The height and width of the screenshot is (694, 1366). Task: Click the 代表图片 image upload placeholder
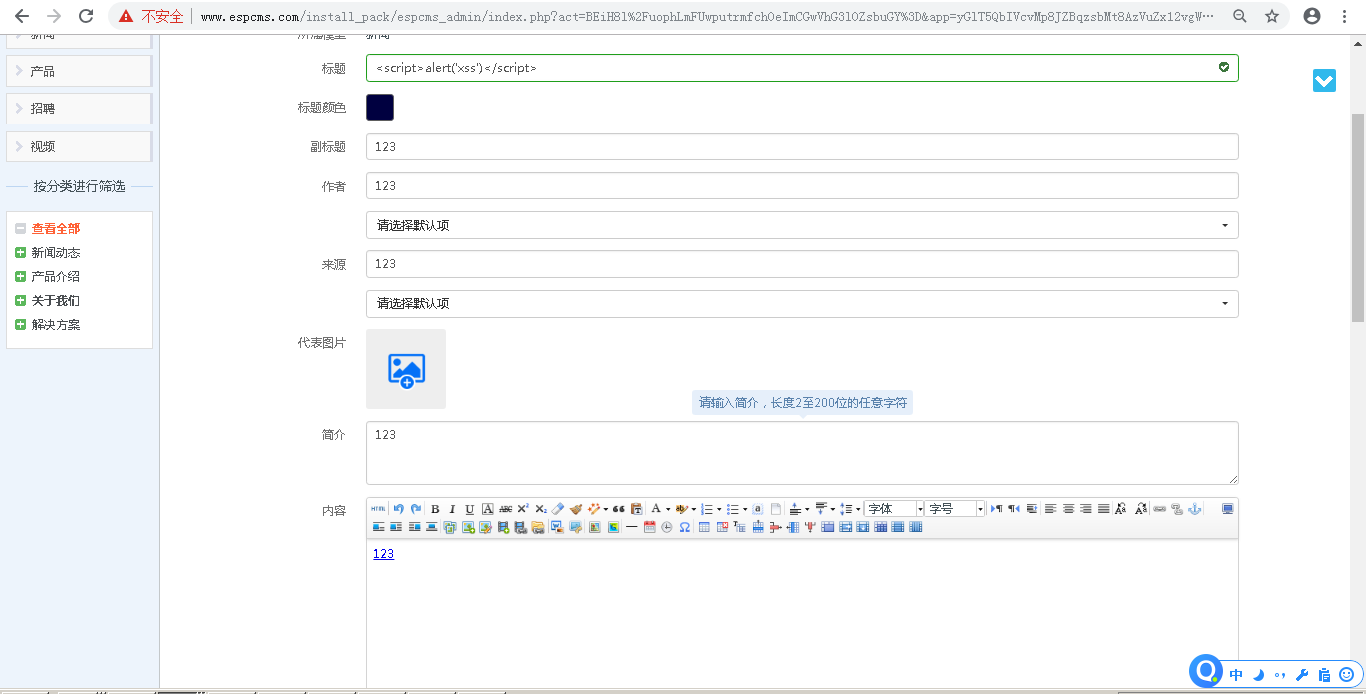point(405,369)
